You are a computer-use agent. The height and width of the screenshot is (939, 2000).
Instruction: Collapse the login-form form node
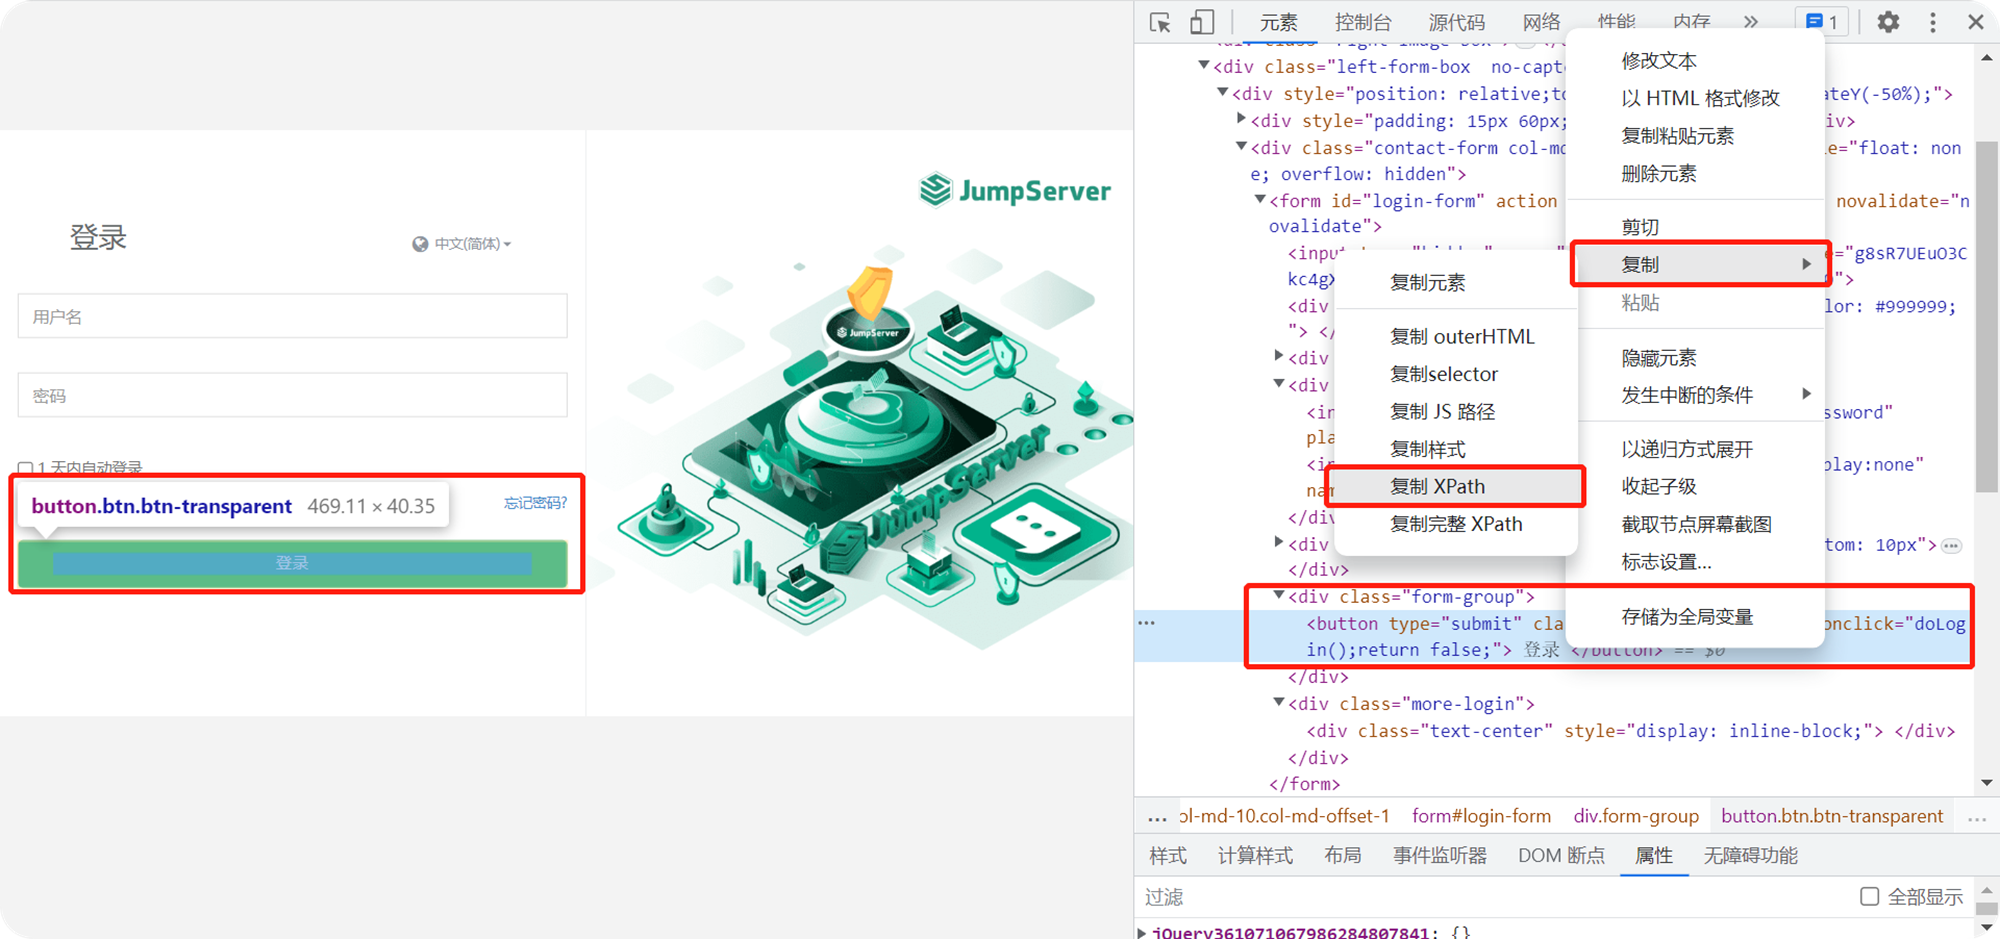tap(1260, 199)
